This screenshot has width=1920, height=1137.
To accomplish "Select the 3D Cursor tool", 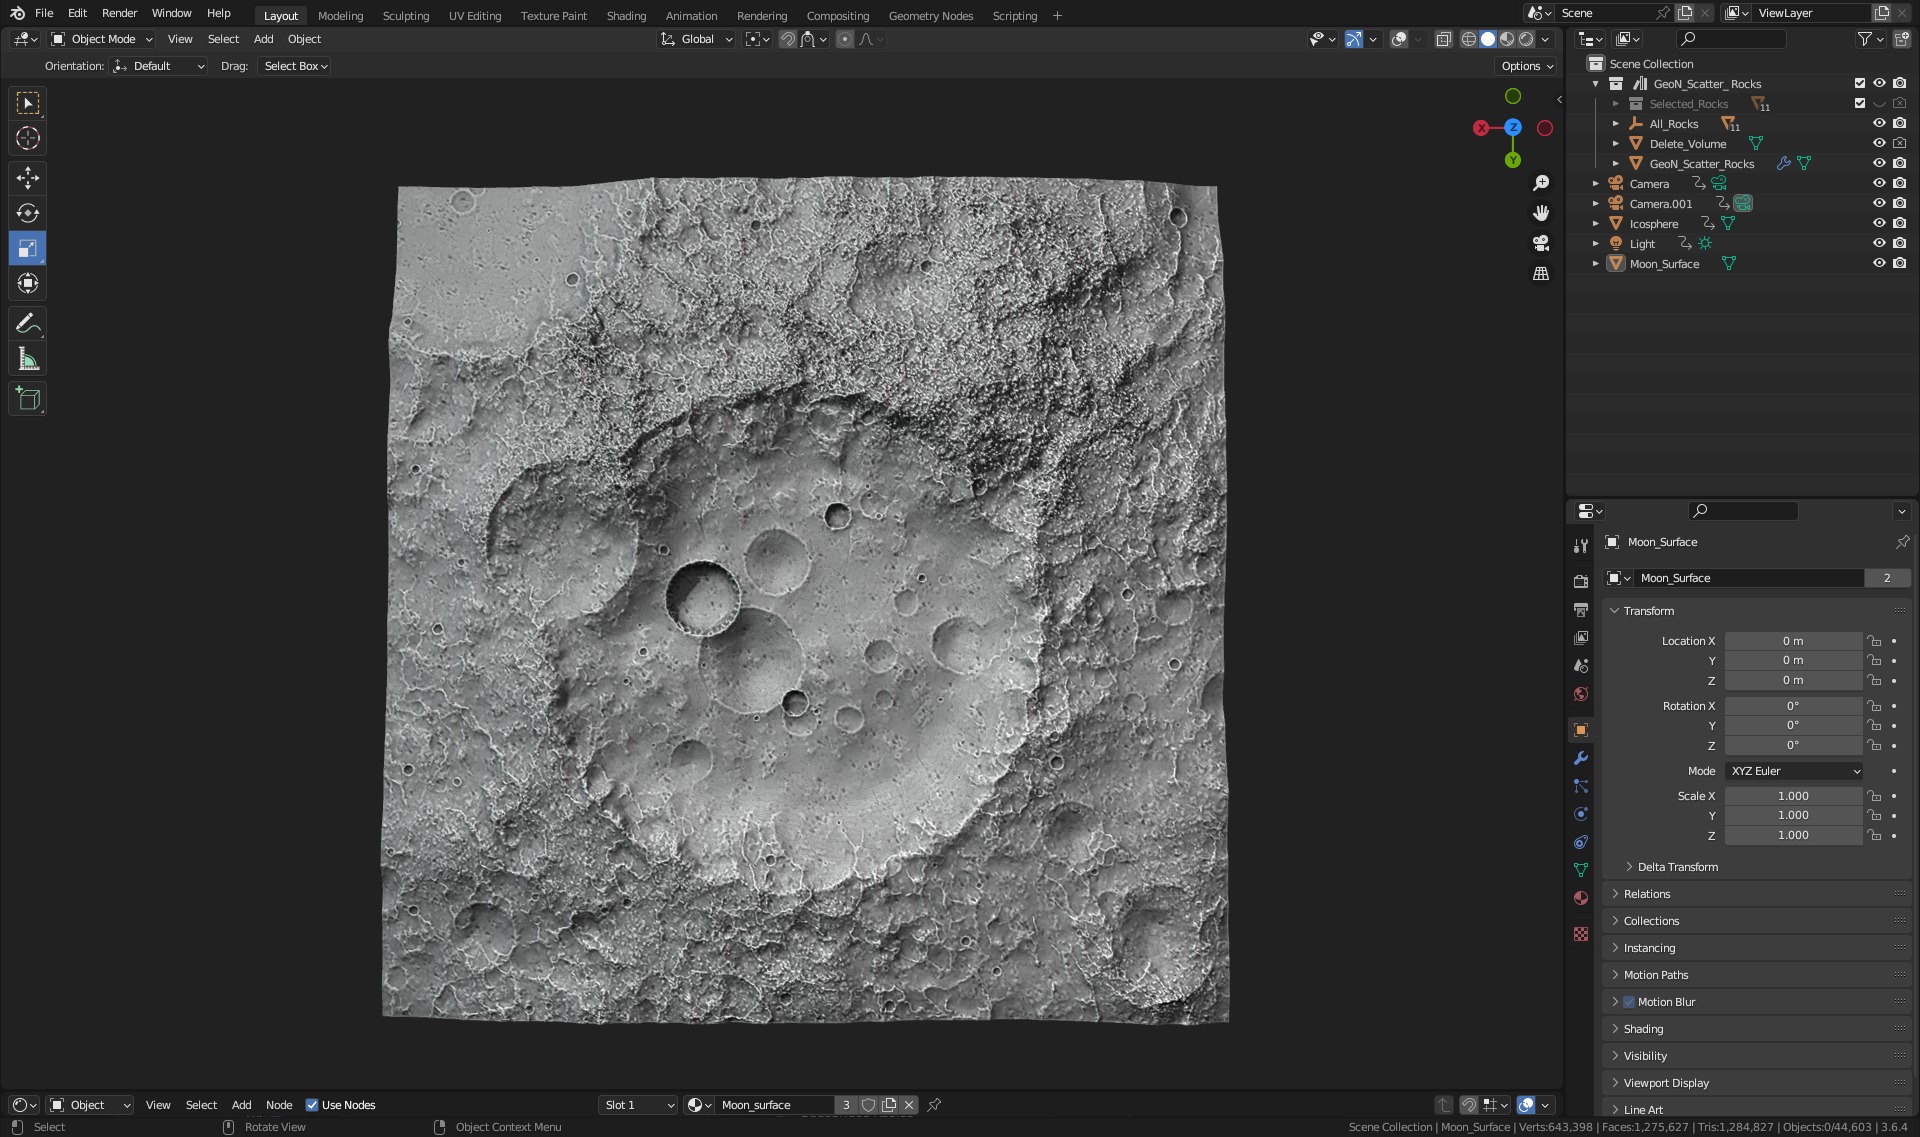I will [x=28, y=138].
